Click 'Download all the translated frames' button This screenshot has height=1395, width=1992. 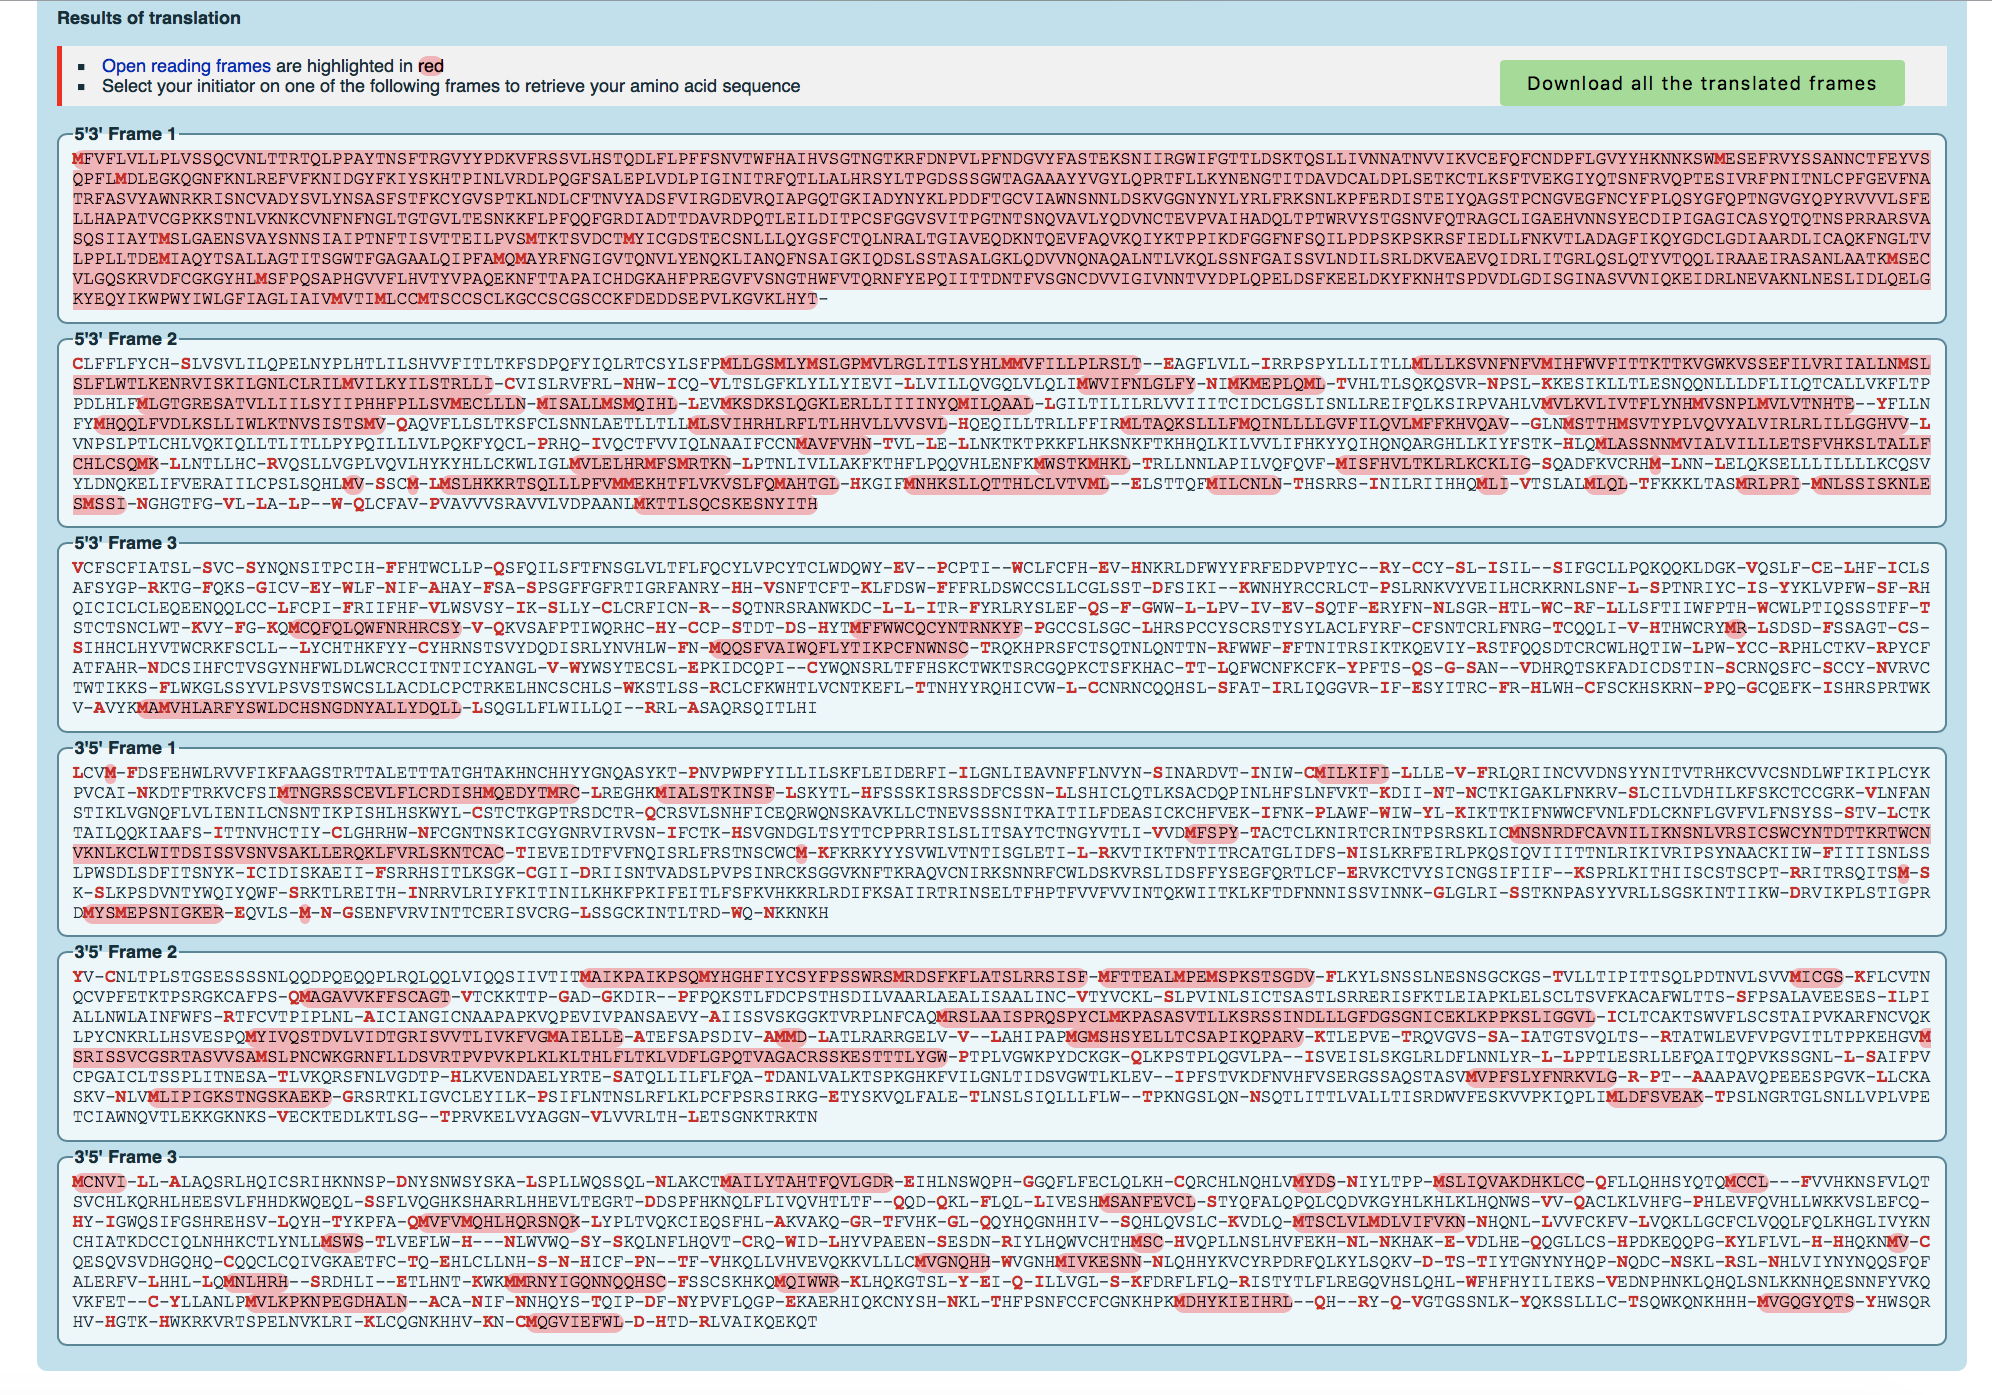point(1701,84)
